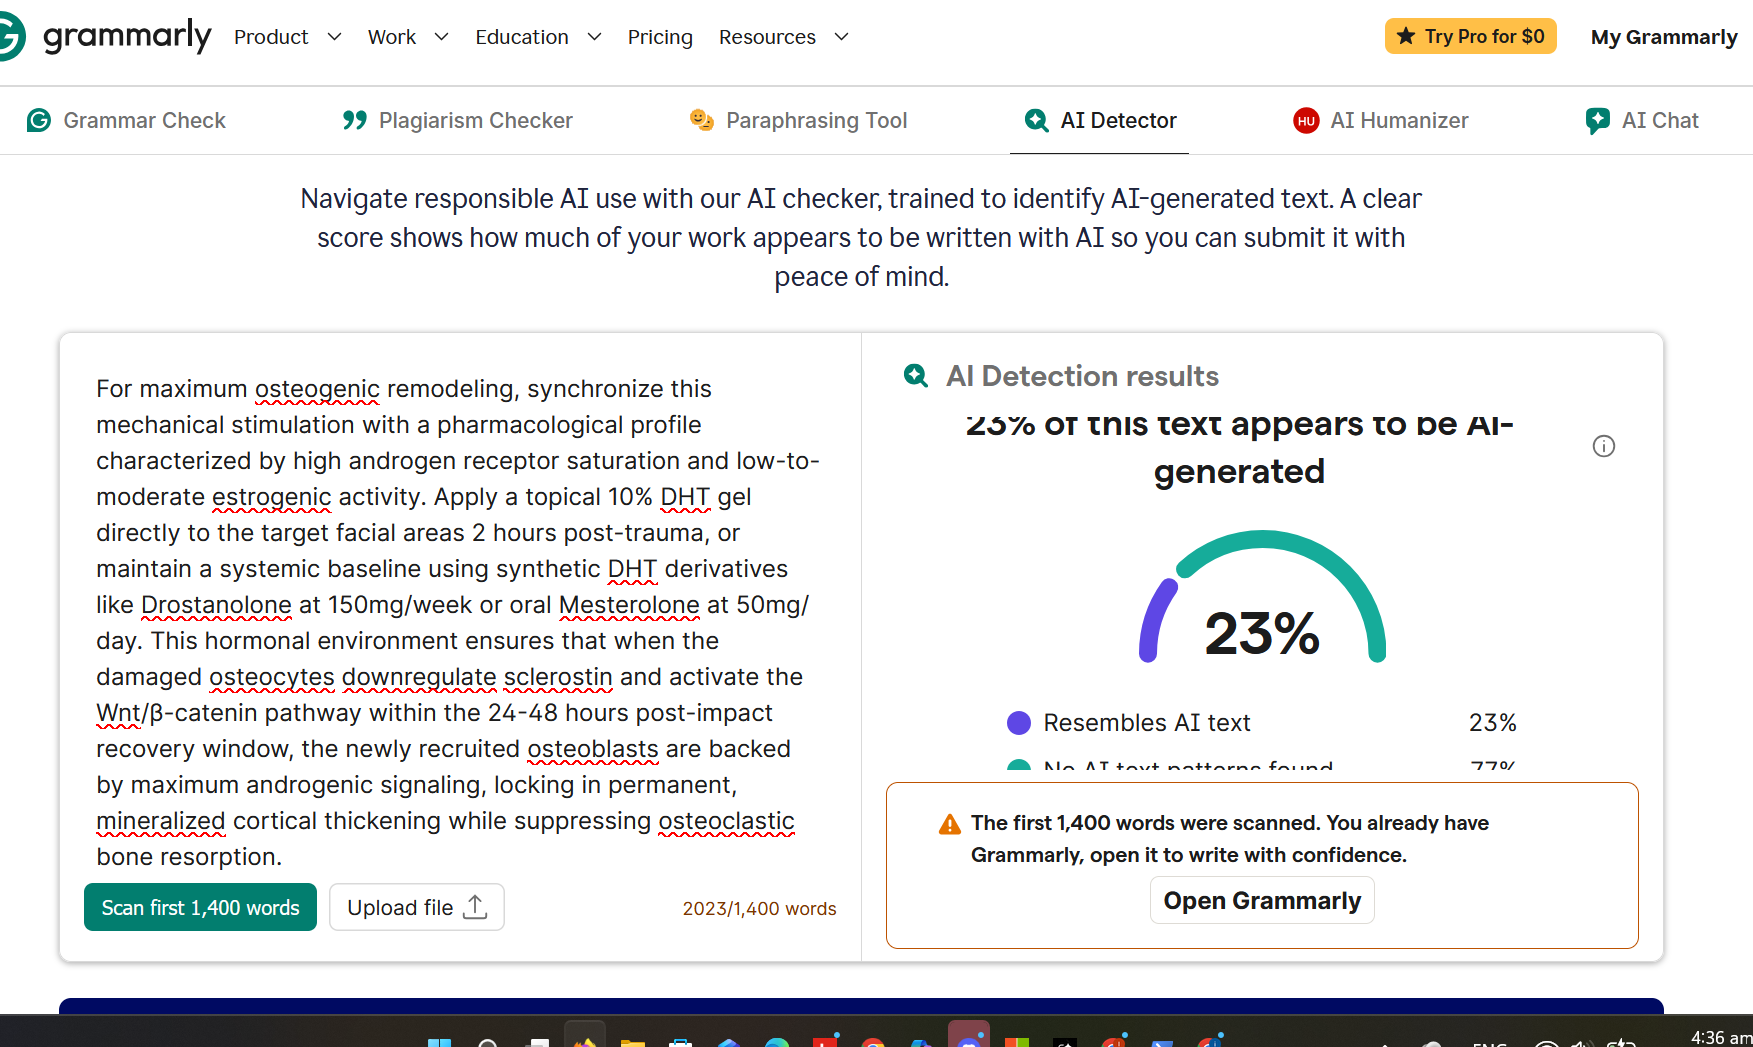1753x1047 pixels.
Task: Click Scan first 1,400 words button
Action: click(200, 907)
